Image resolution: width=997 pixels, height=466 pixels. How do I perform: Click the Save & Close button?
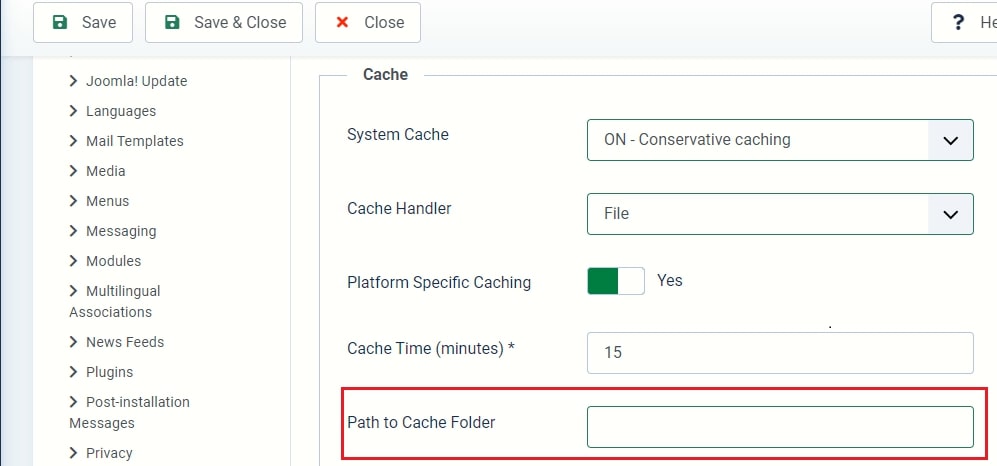click(224, 23)
